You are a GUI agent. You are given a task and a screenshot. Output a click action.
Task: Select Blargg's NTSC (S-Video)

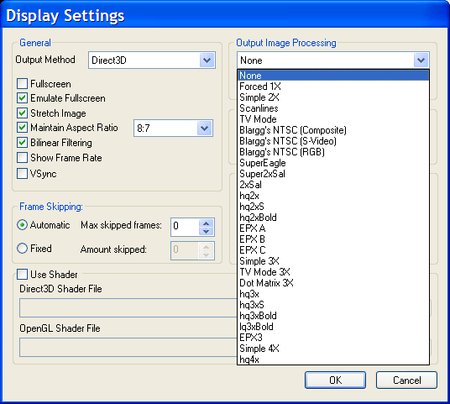pos(333,141)
